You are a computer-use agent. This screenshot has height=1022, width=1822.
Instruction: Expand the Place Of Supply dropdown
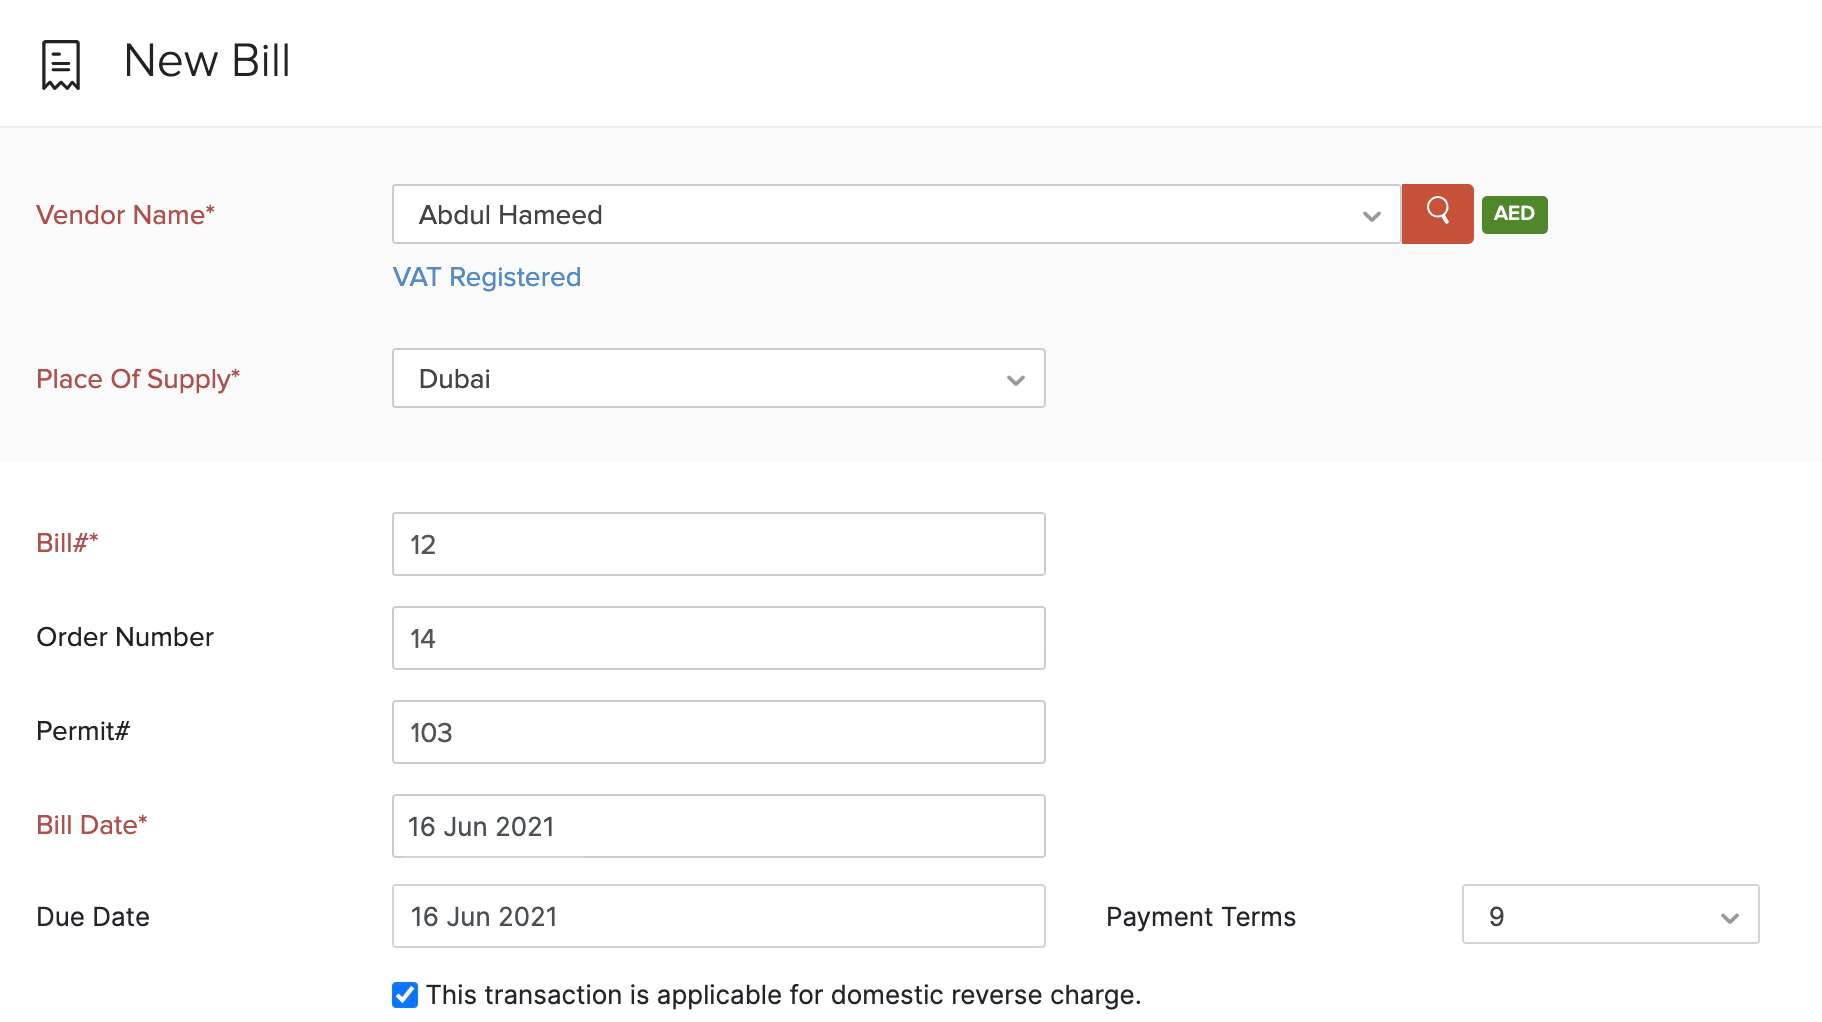point(718,378)
